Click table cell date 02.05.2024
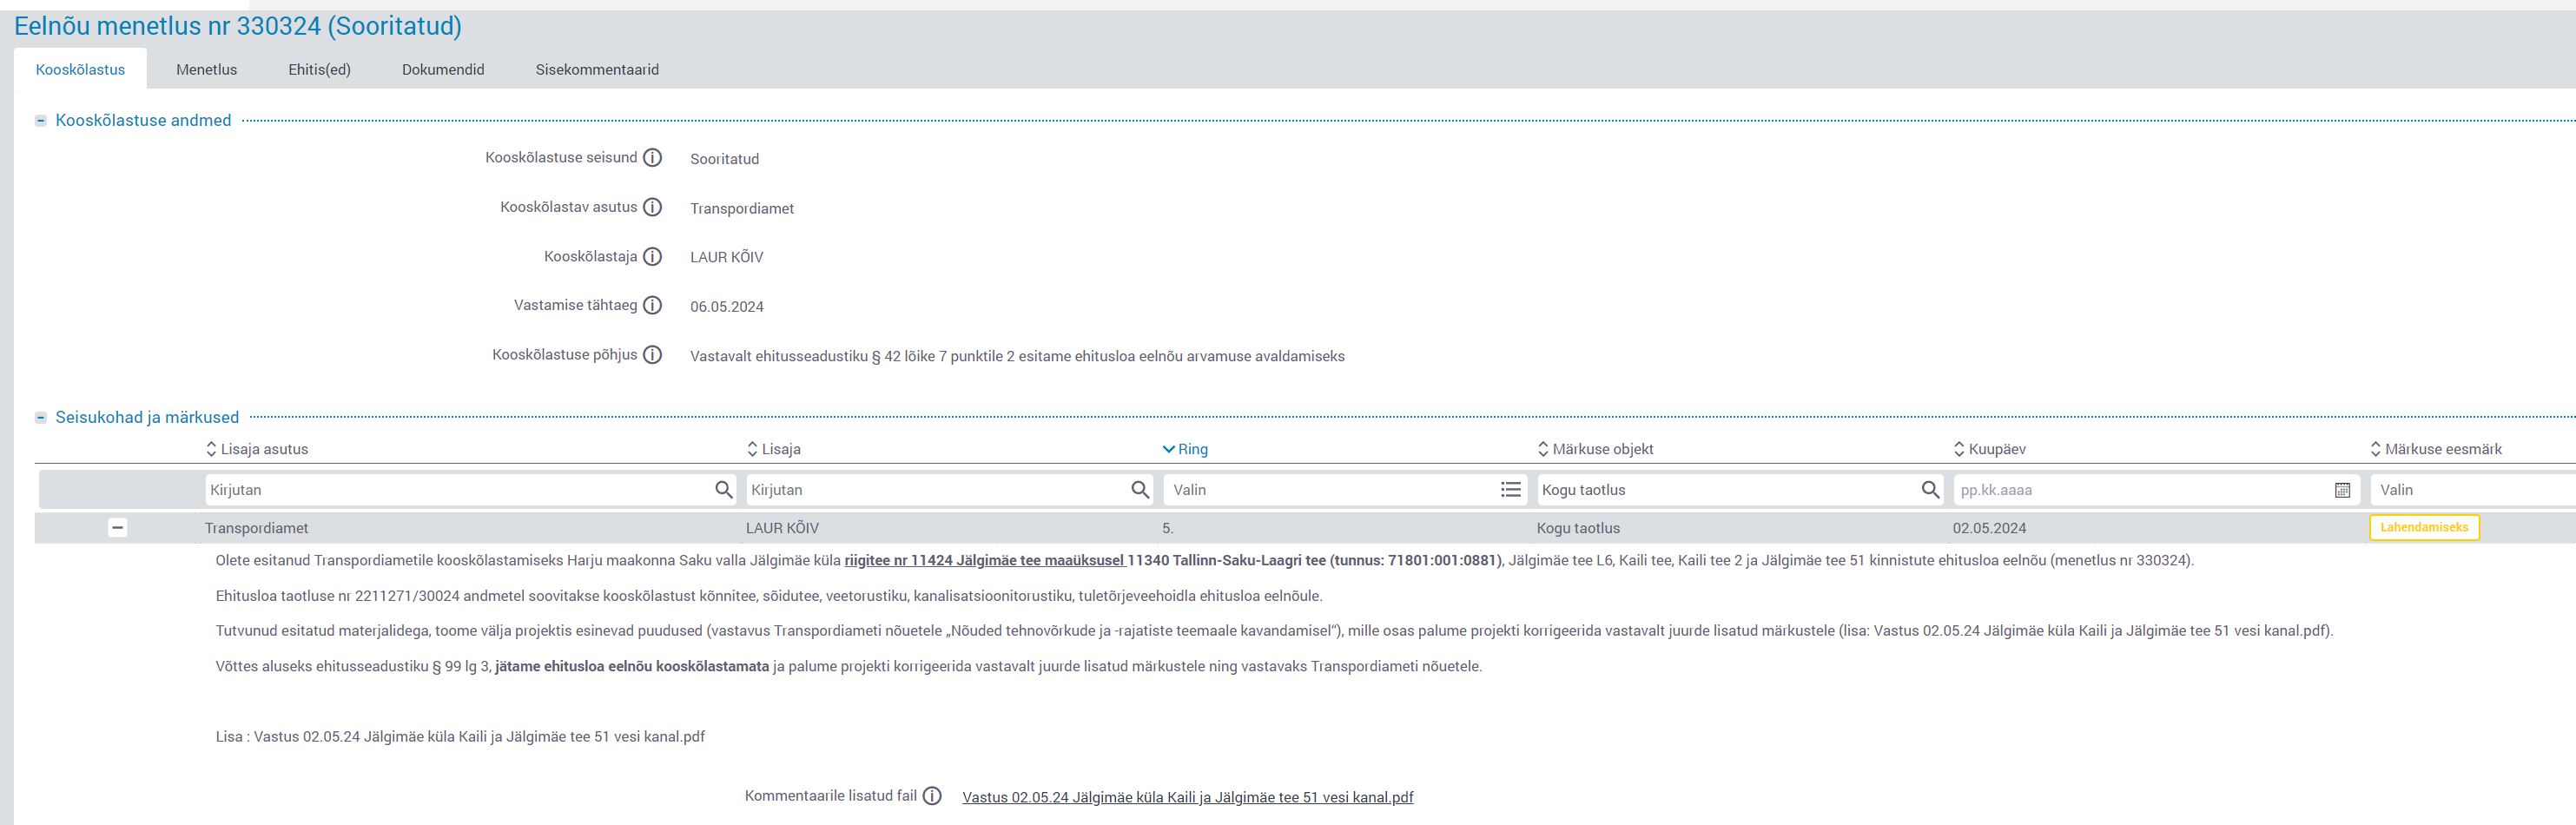This screenshot has height=825, width=2576. [1989, 528]
